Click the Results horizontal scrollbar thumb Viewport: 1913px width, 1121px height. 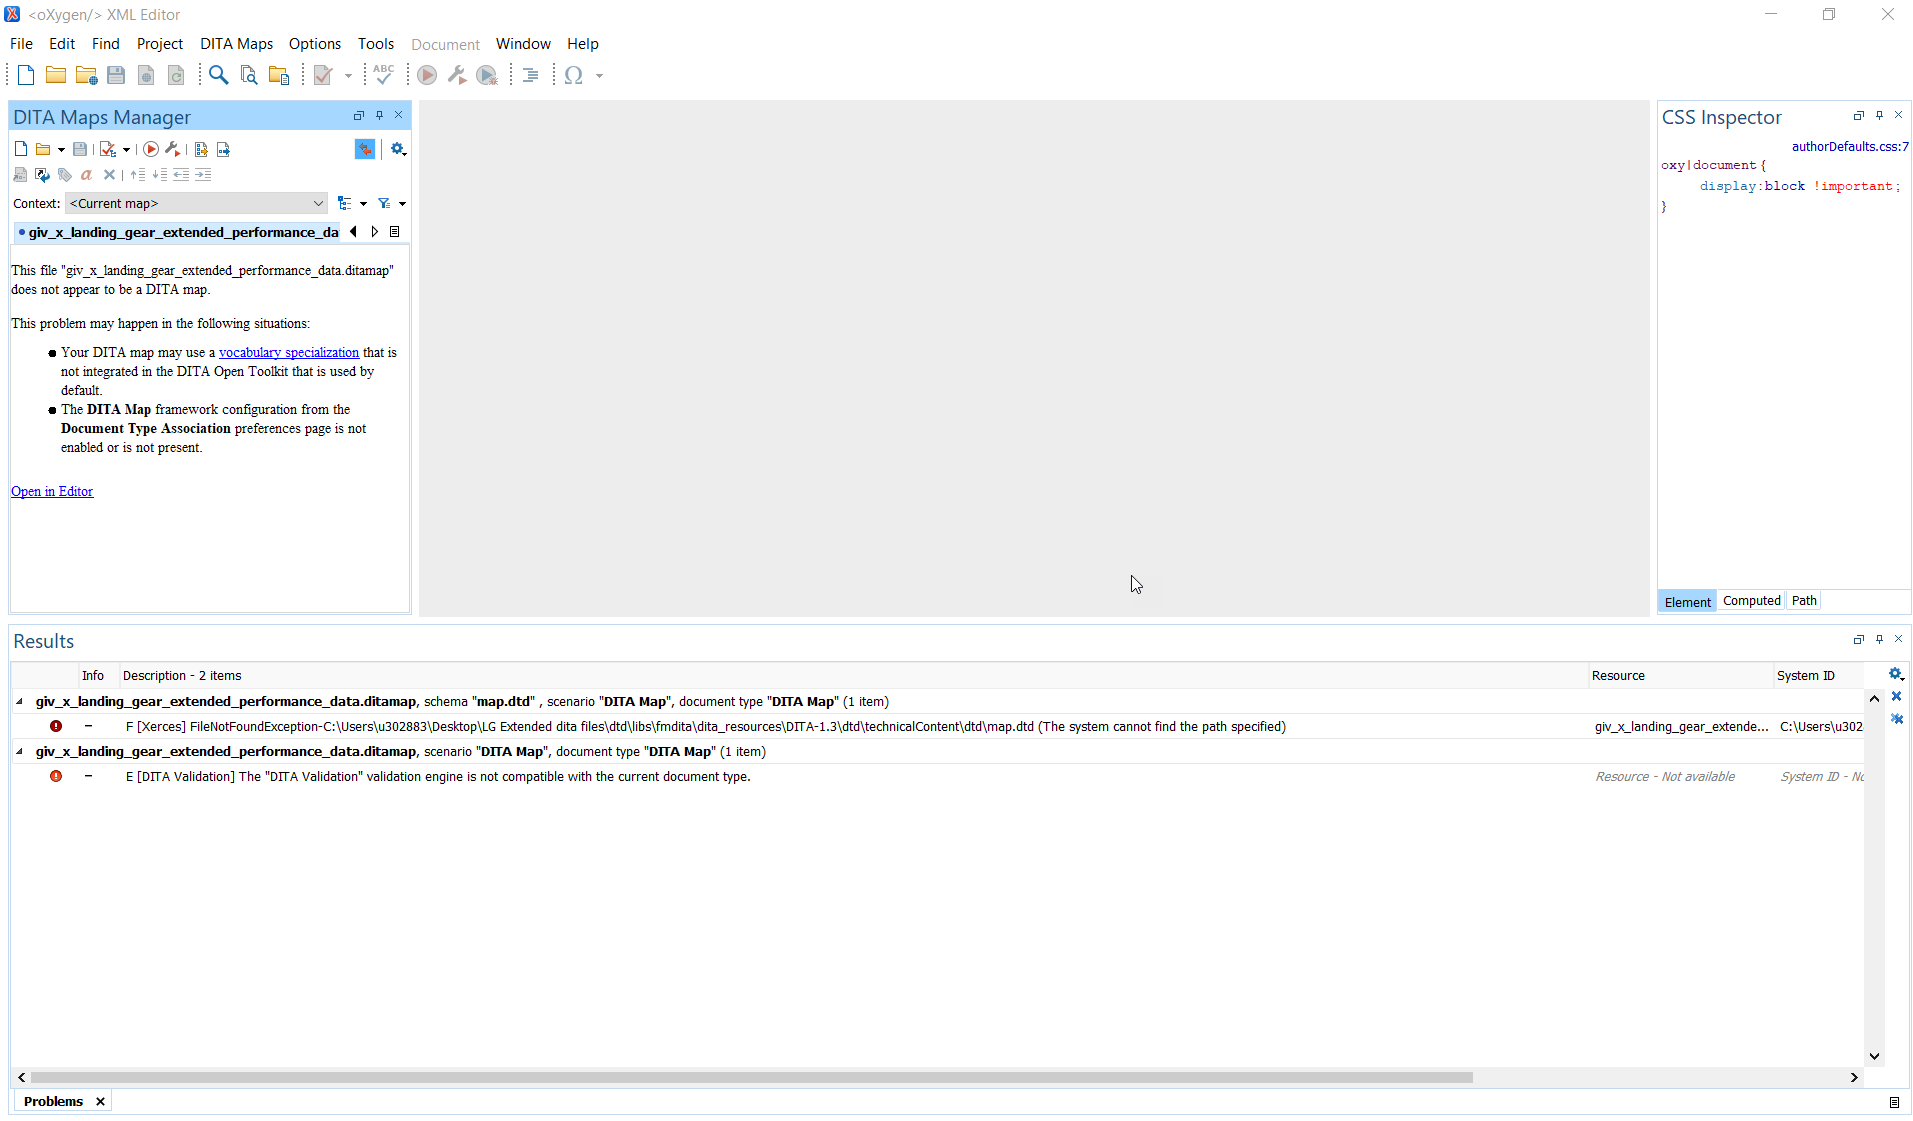pos(751,1078)
